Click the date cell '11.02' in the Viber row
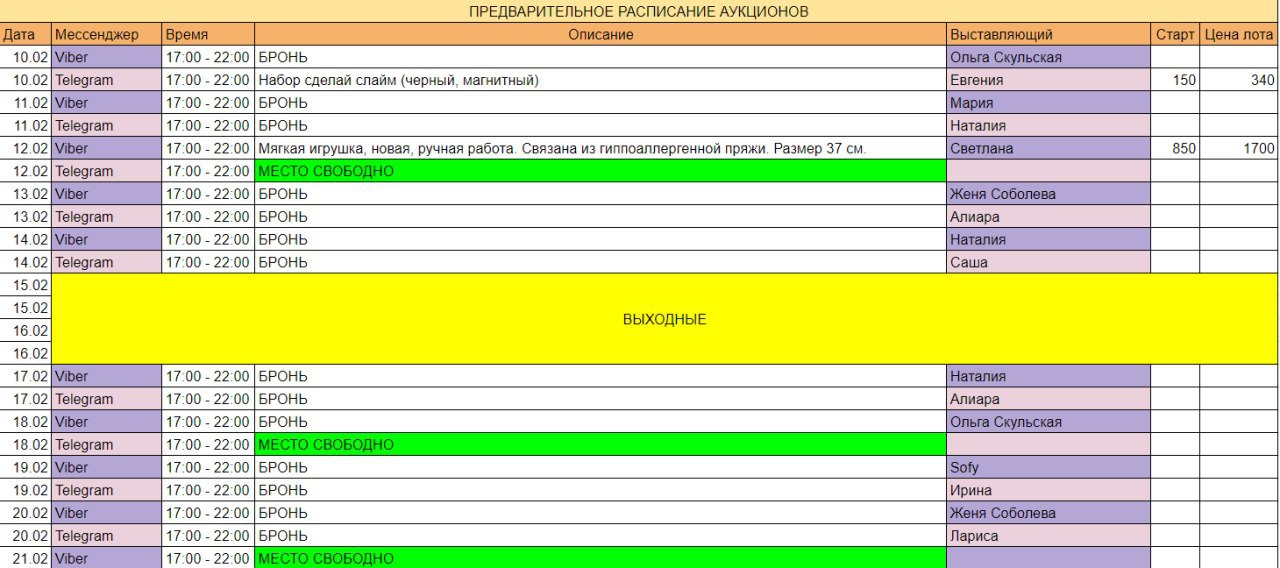1280x568 pixels. (x=26, y=103)
